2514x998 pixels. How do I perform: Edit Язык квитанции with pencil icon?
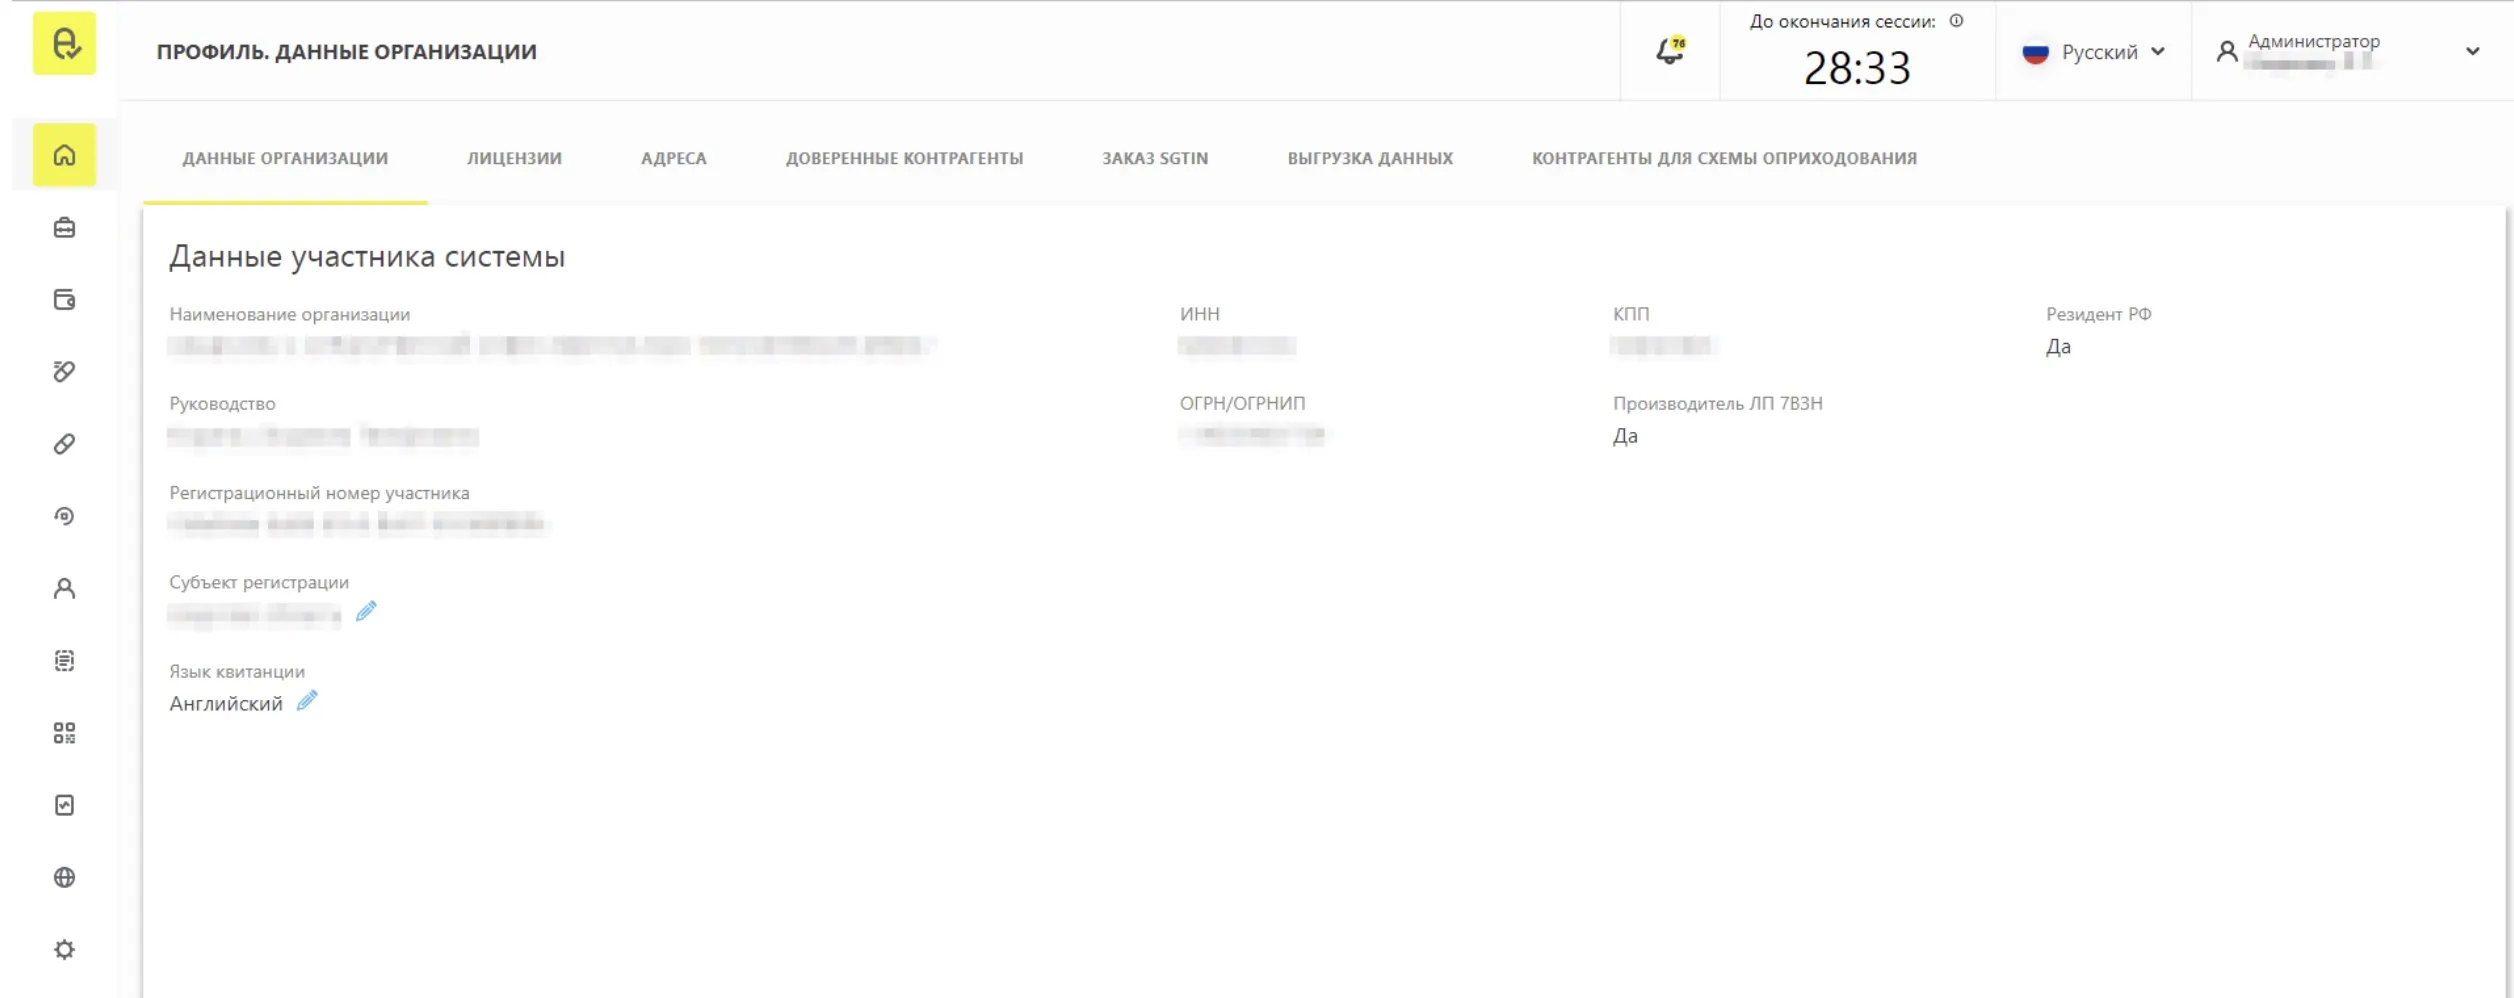307,701
